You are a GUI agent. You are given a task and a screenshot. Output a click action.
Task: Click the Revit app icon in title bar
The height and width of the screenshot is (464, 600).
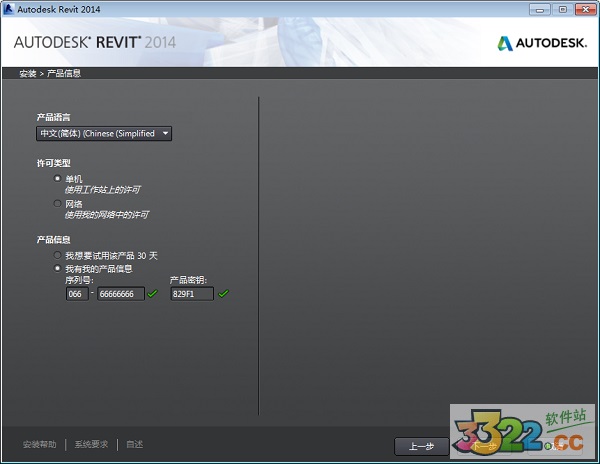point(9,9)
